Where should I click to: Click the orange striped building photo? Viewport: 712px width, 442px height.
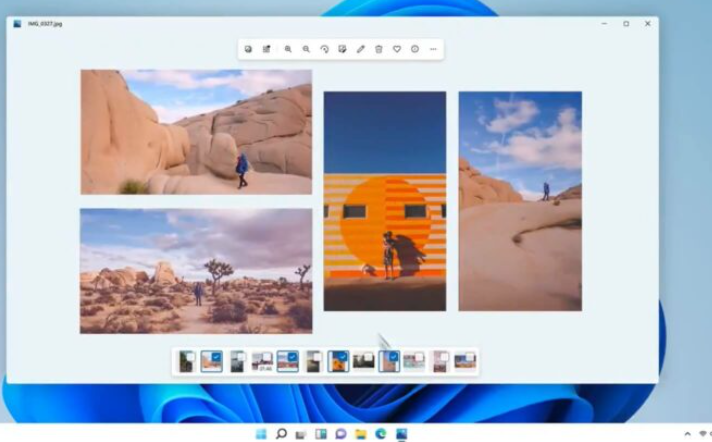[x=385, y=201]
